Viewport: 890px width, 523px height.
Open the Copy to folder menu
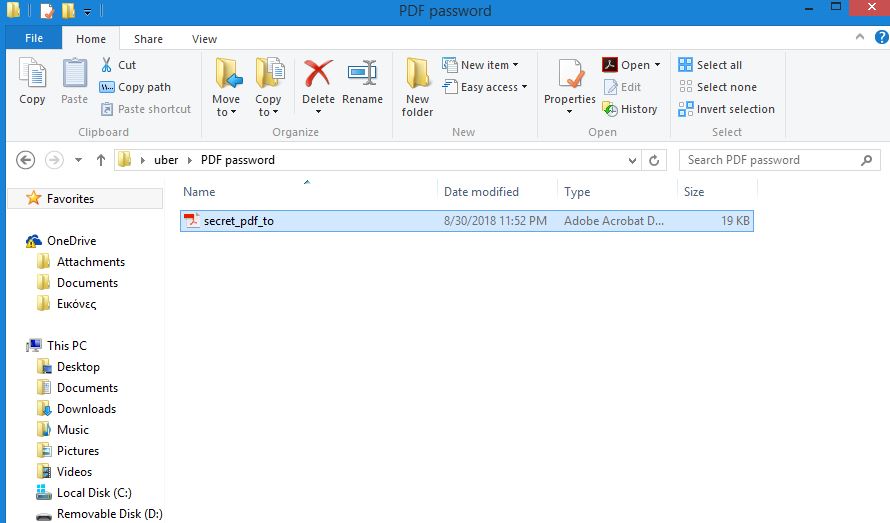[268, 87]
